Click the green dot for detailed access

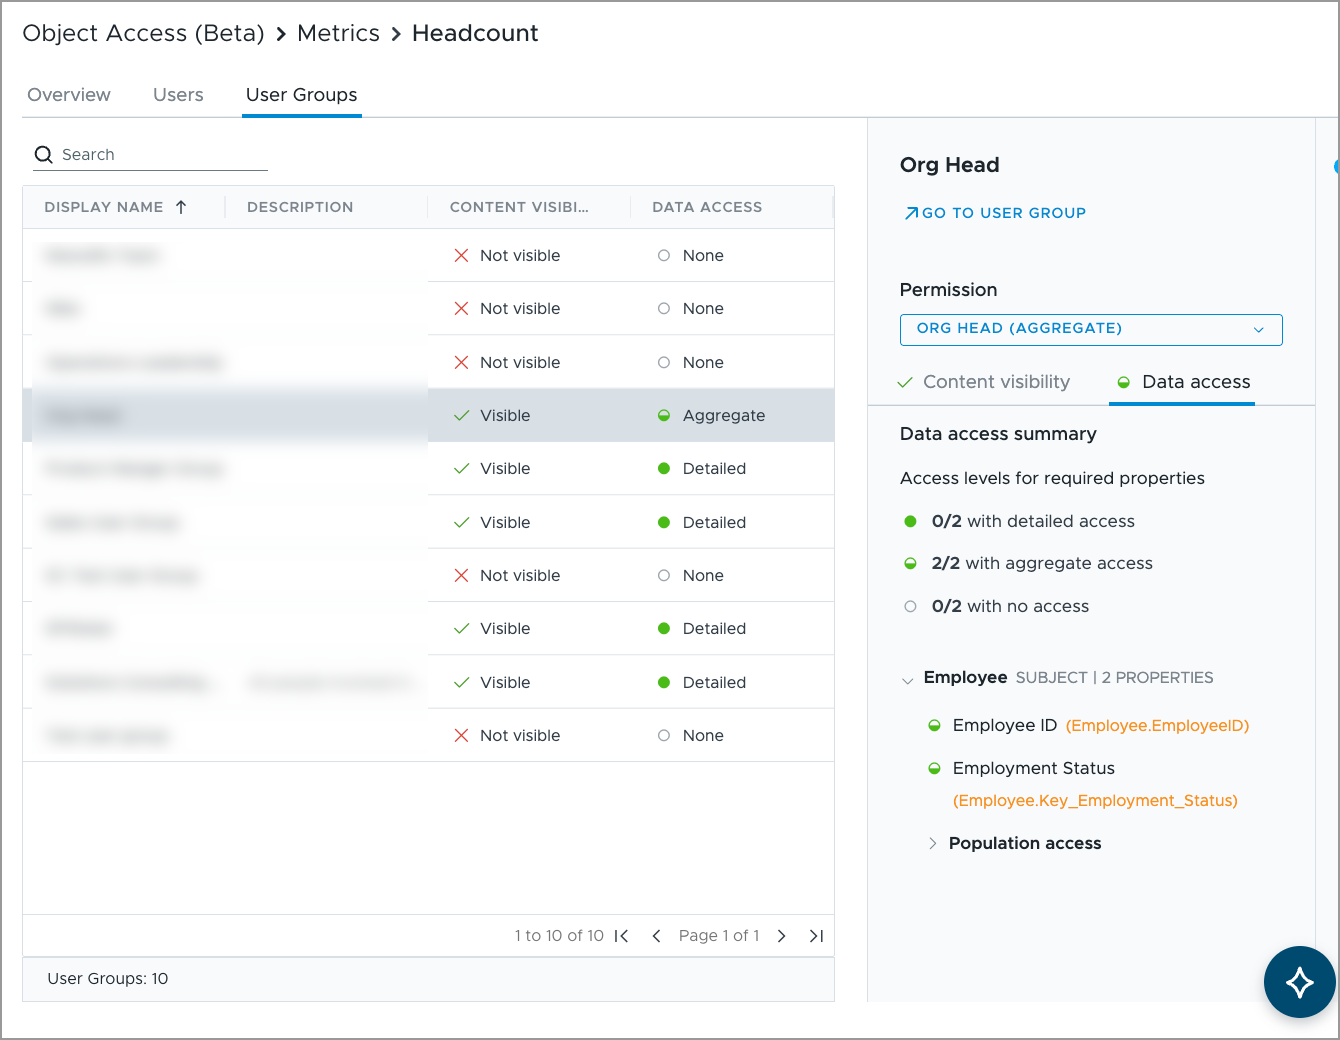coord(910,521)
